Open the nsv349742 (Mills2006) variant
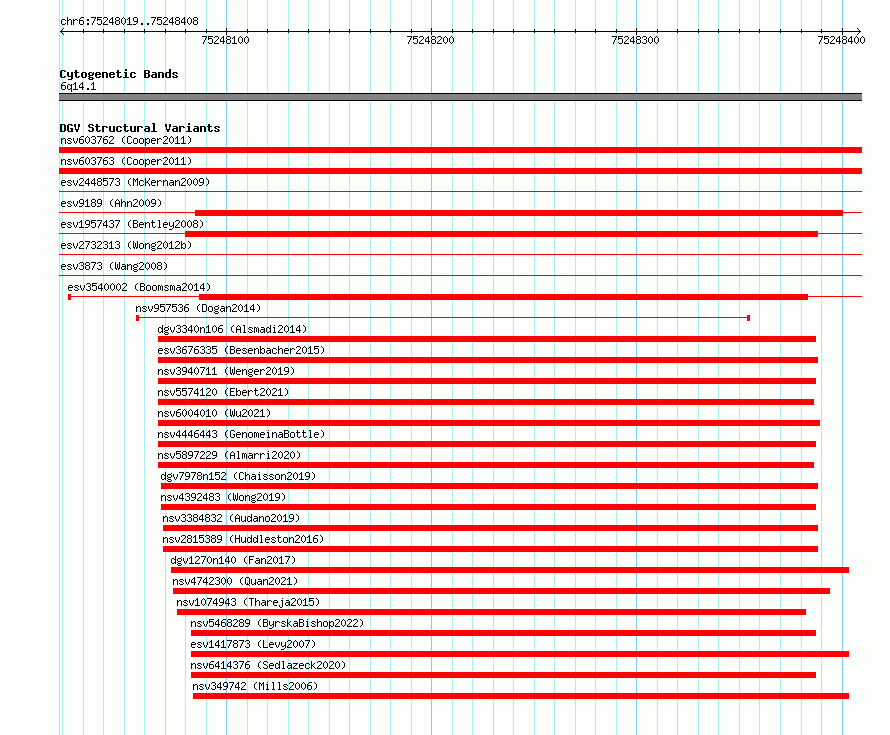 tap(255, 686)
